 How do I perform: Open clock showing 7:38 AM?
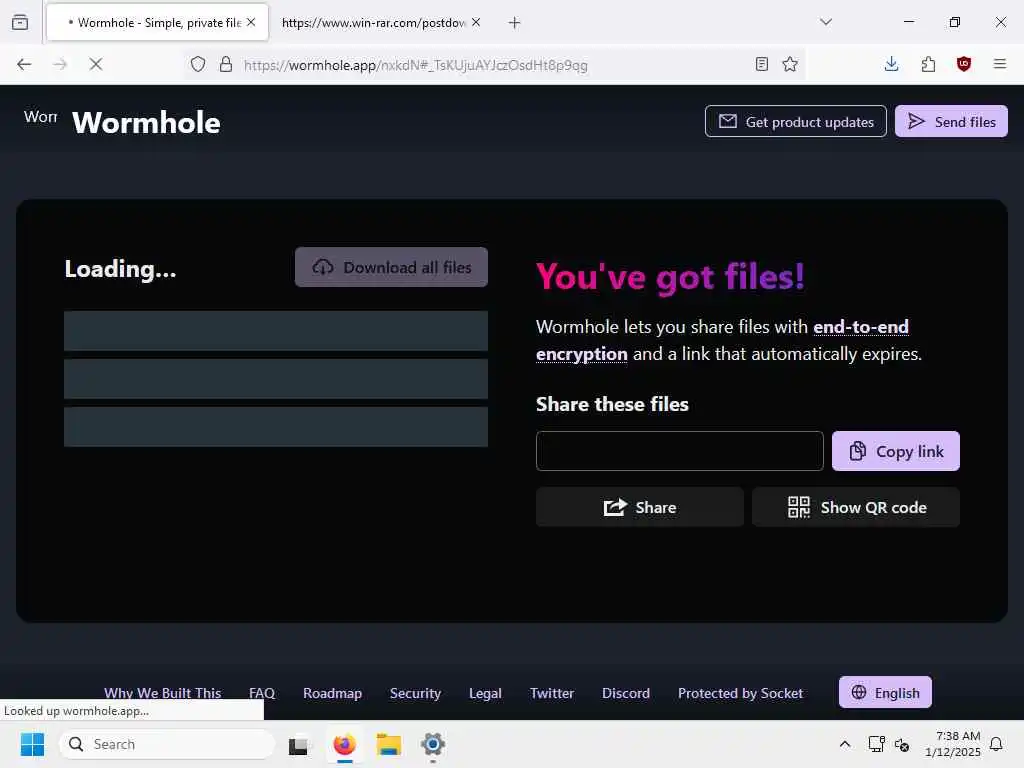coord(953,744)
